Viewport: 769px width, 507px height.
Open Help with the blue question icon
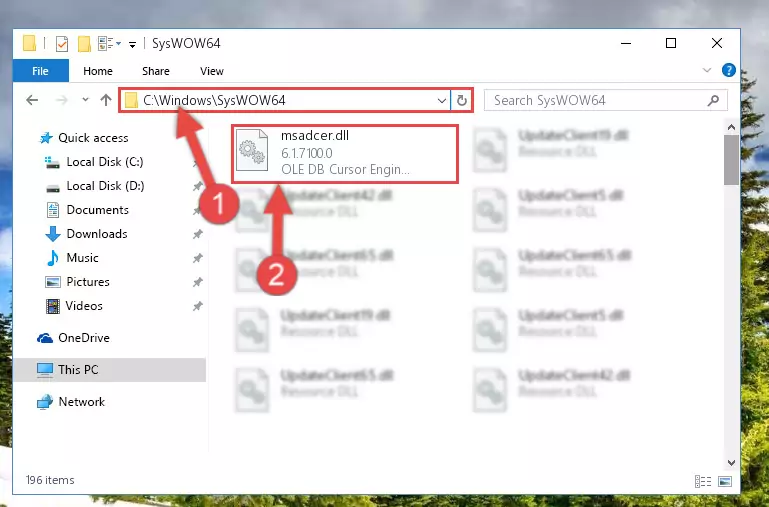(728, 71)
